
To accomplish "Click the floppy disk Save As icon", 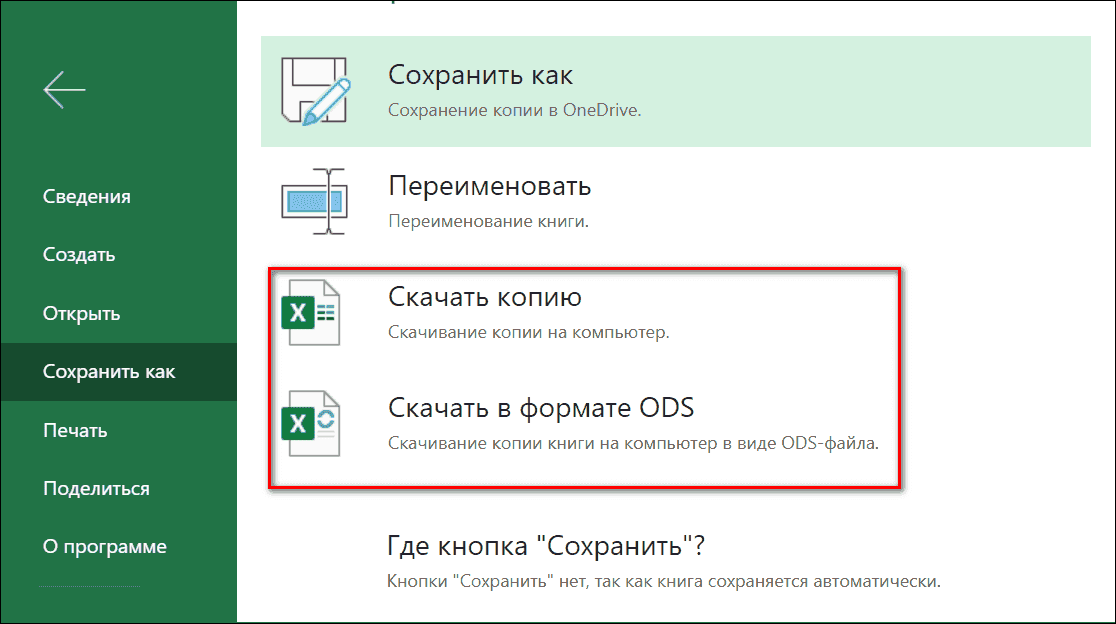I will (315, 90).
